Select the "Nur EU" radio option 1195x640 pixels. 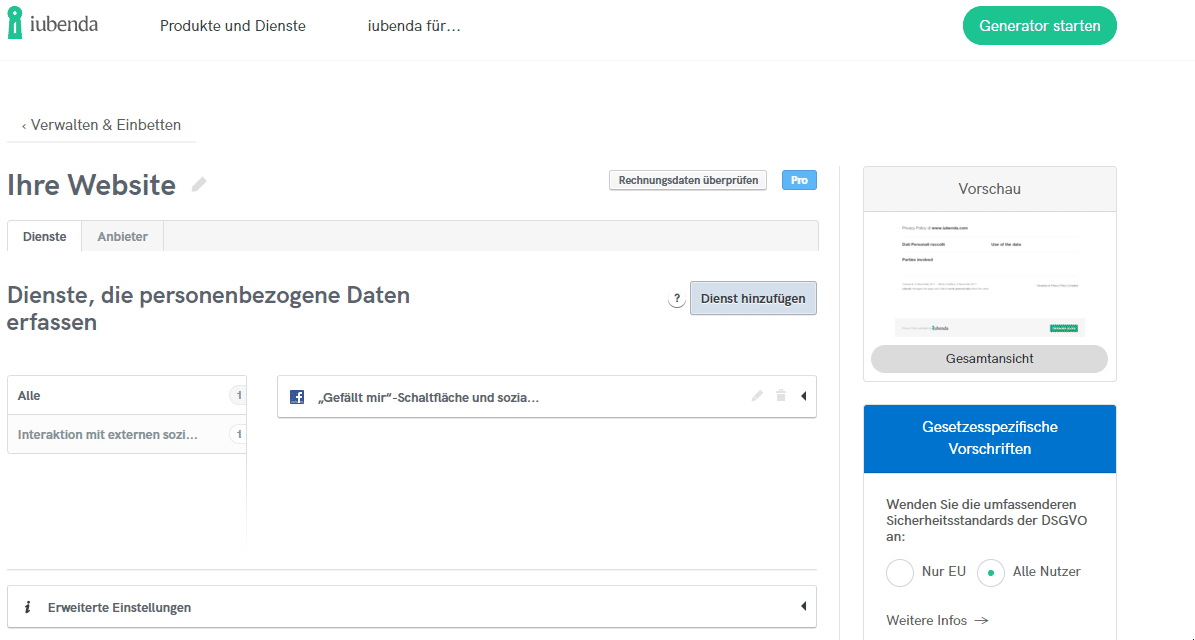(x=900, y=572)
